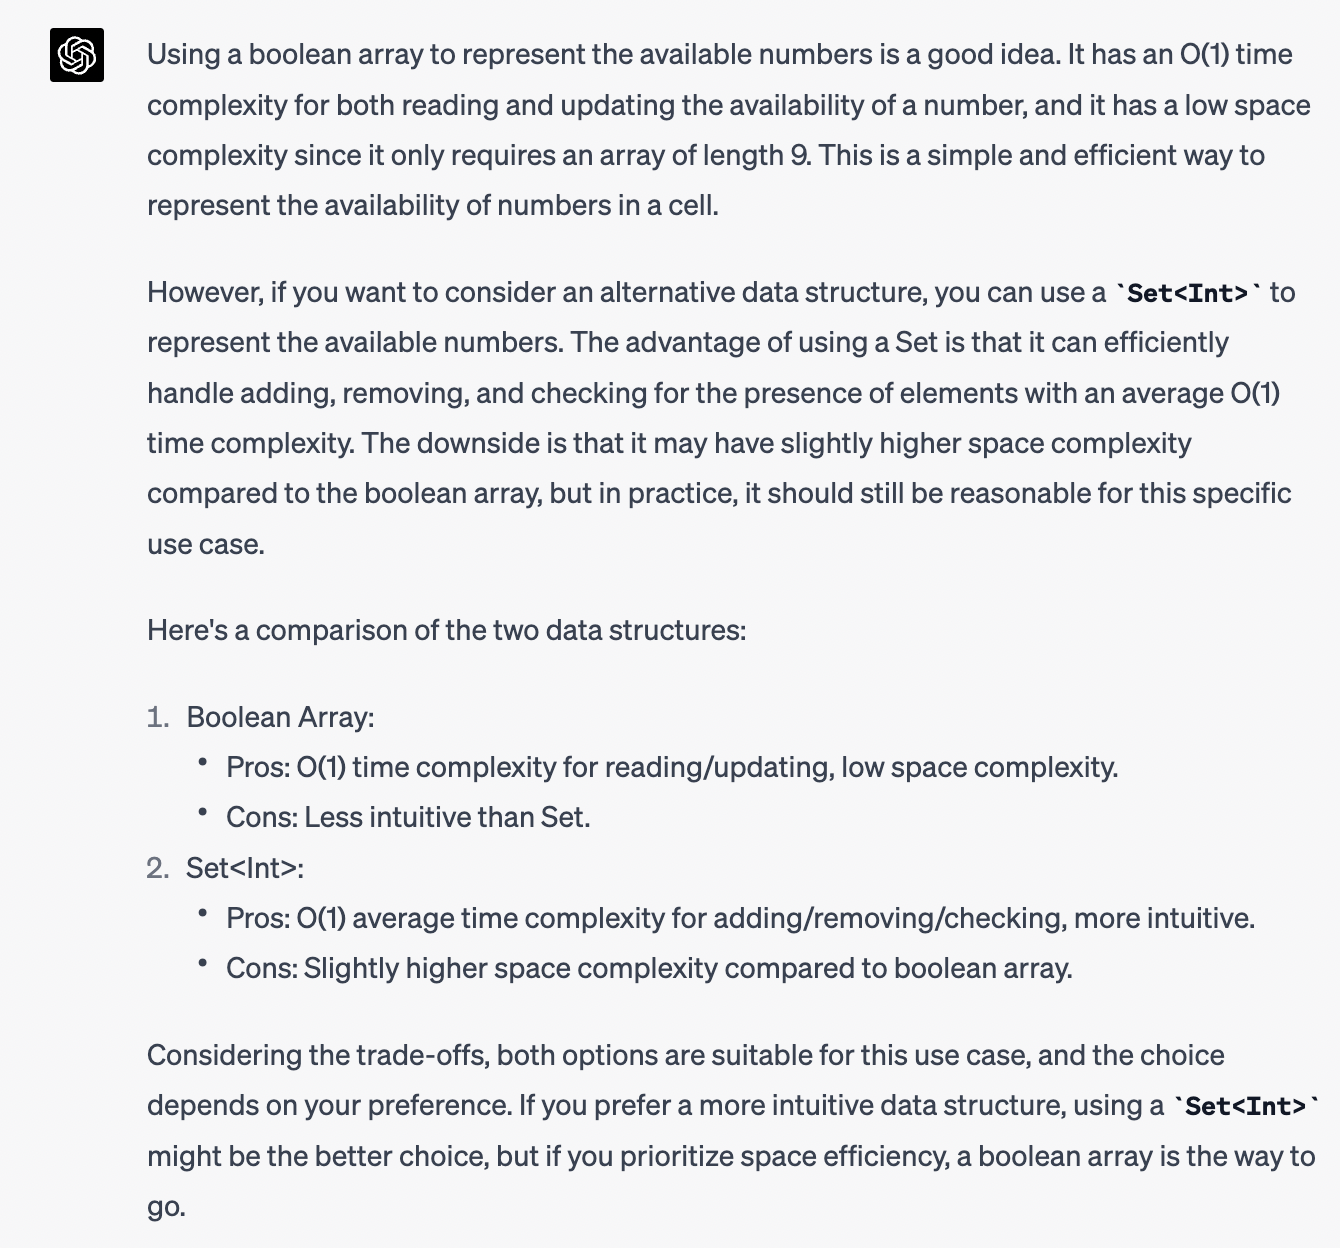Click the short line reading "use case."

[206, 544]
